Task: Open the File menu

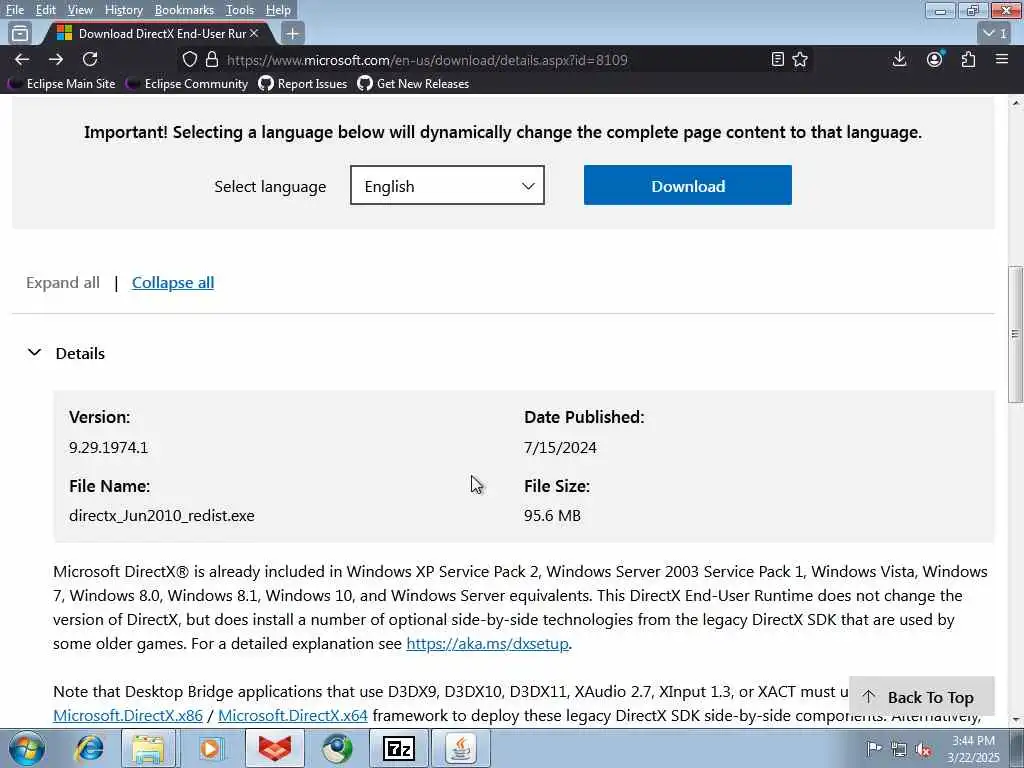Action: [x=14, y=10]
